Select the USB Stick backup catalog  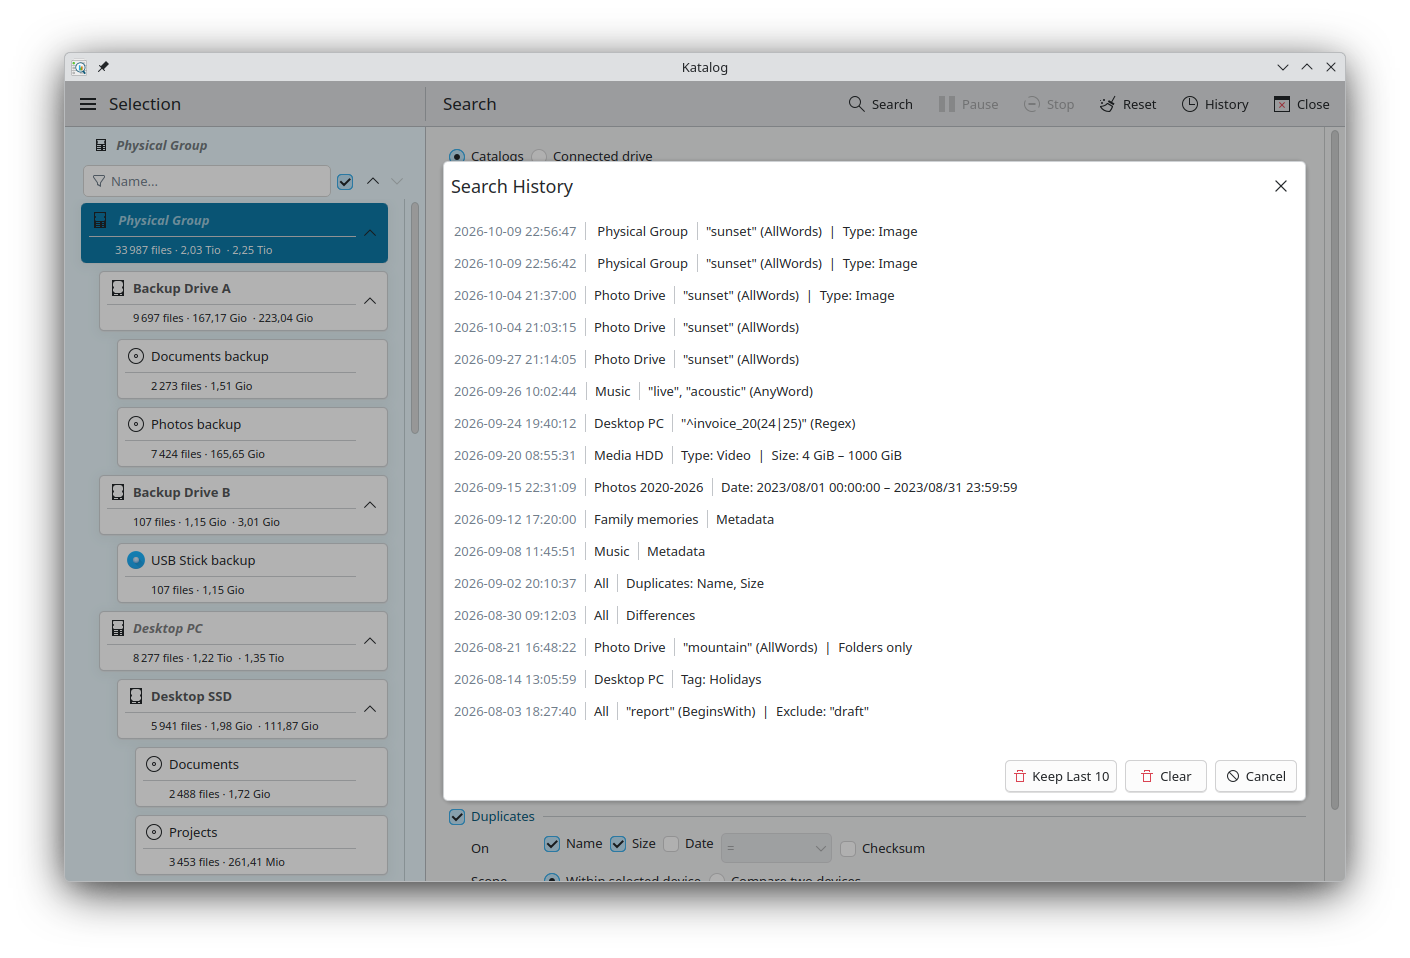(x=252, y=573)
